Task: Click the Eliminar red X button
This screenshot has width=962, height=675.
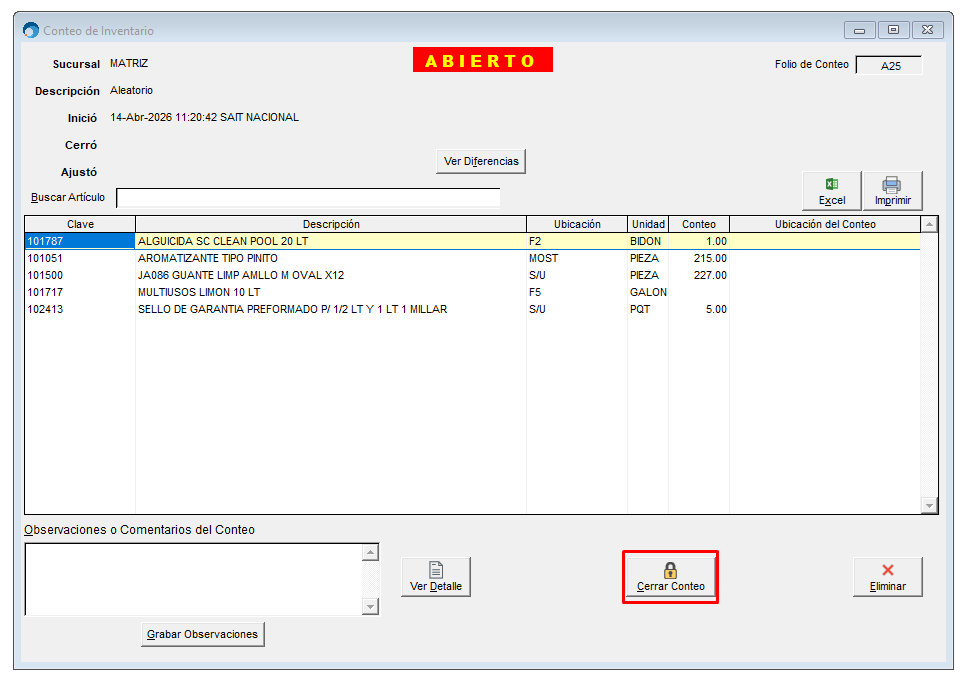Action: (887, 577)
